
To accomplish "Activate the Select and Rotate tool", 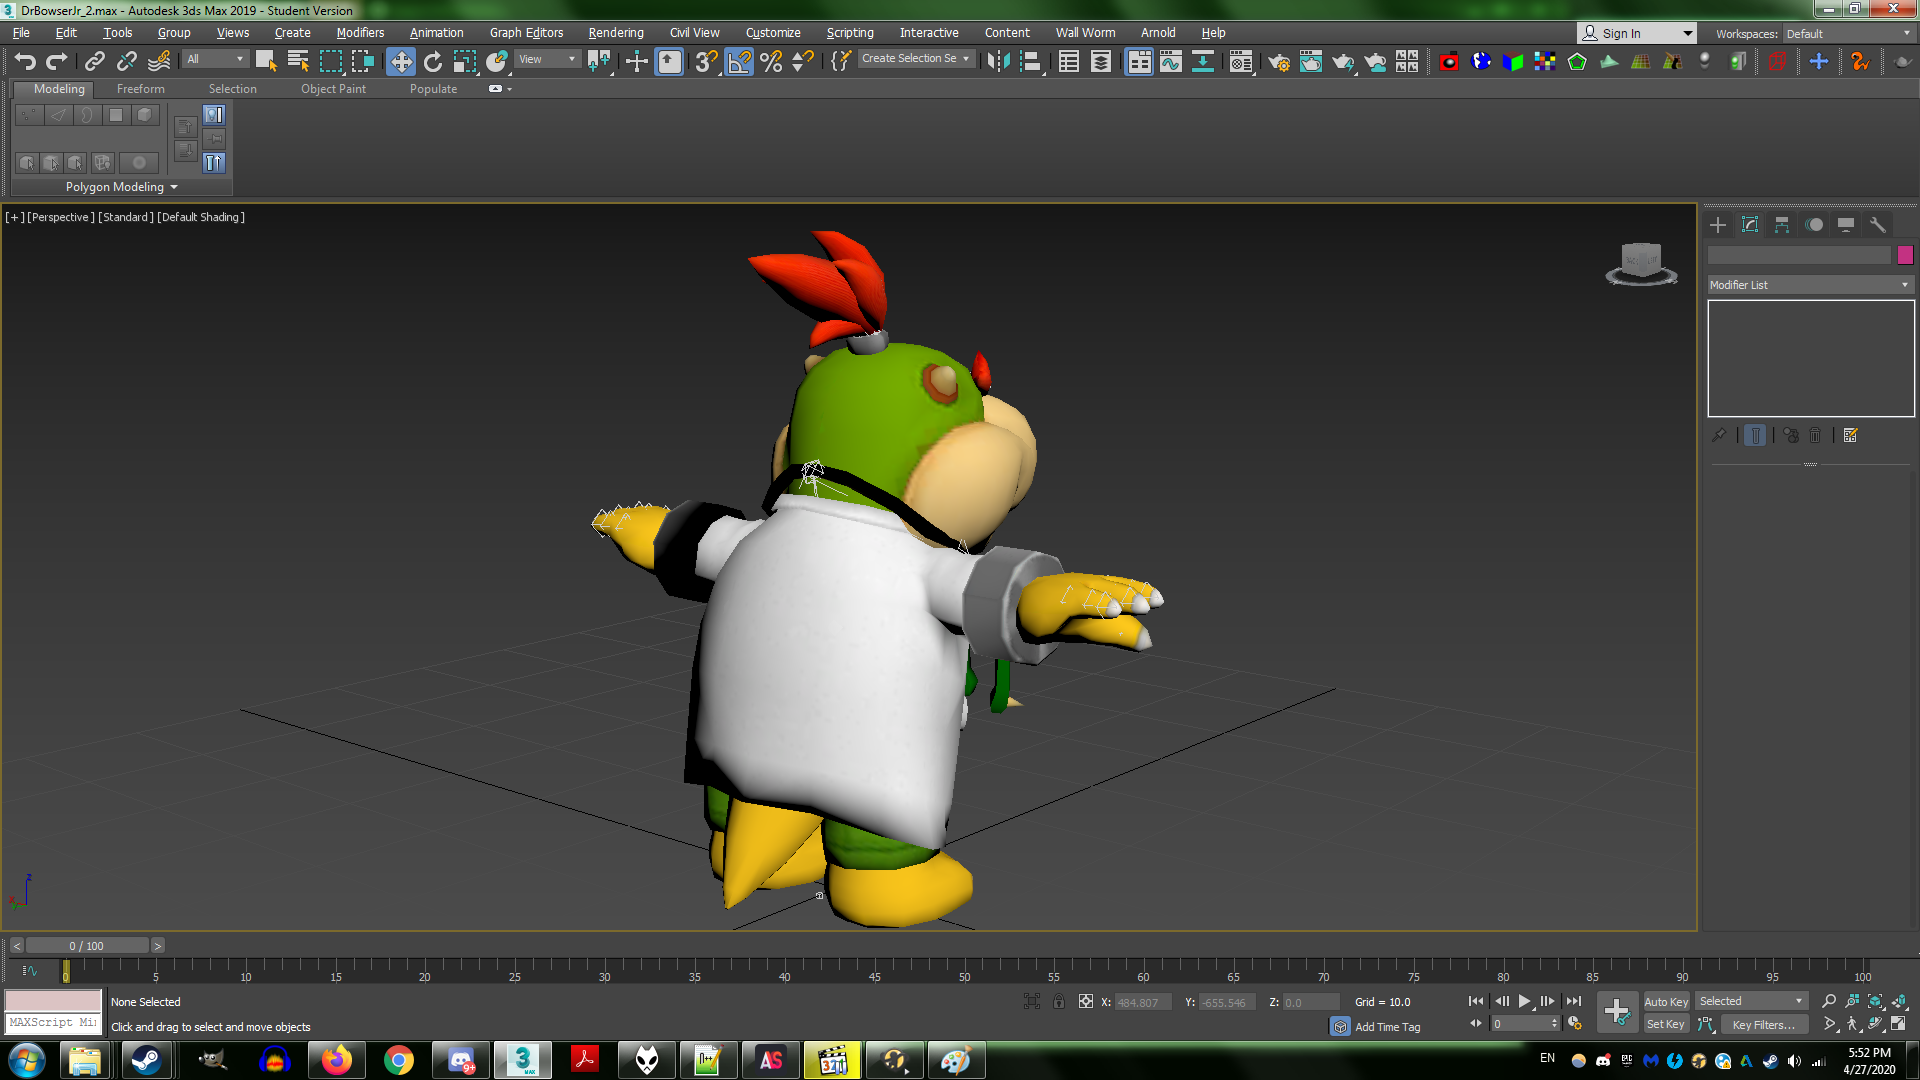I will [x=433, y=62].
